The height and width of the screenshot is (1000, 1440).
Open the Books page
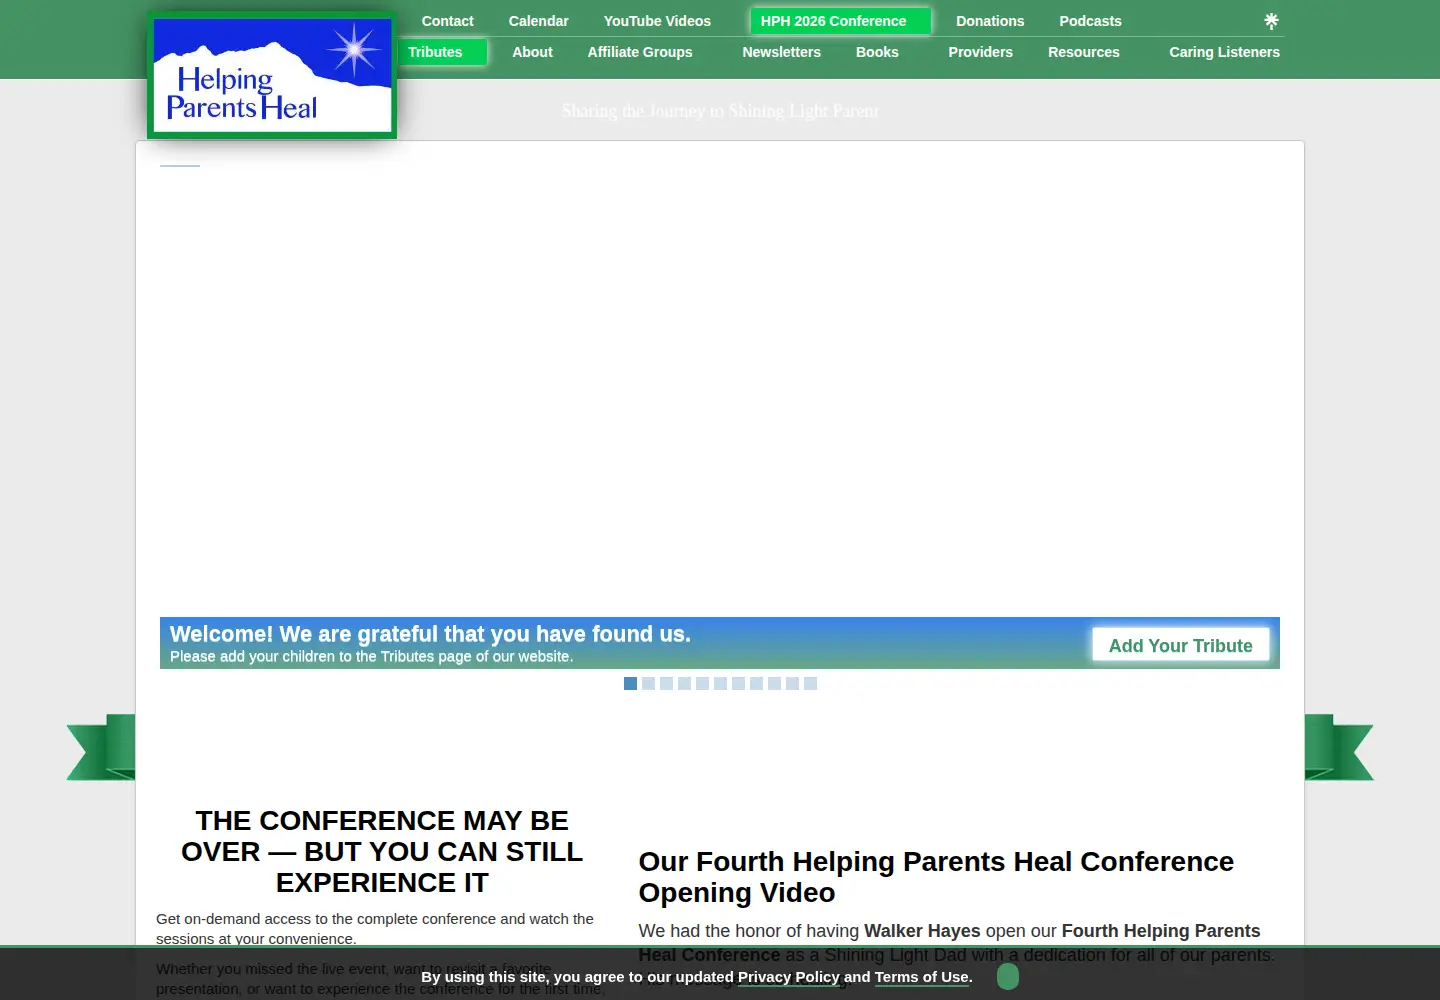(877, 52)
